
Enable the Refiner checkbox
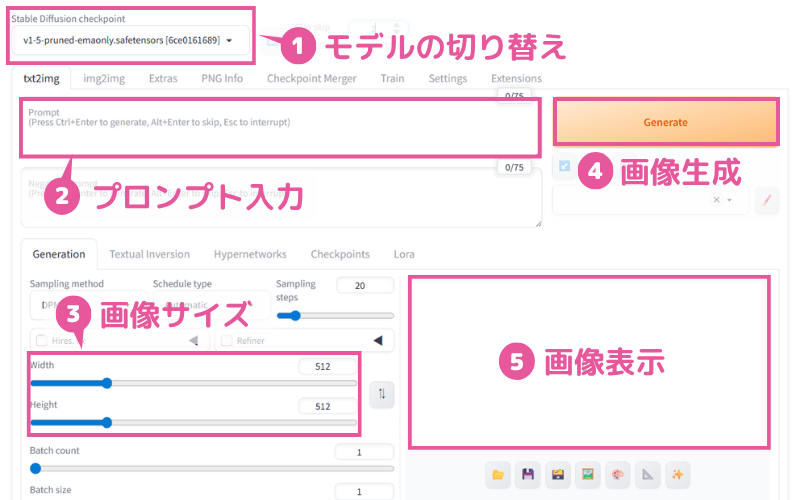click(x=227, y=340)
